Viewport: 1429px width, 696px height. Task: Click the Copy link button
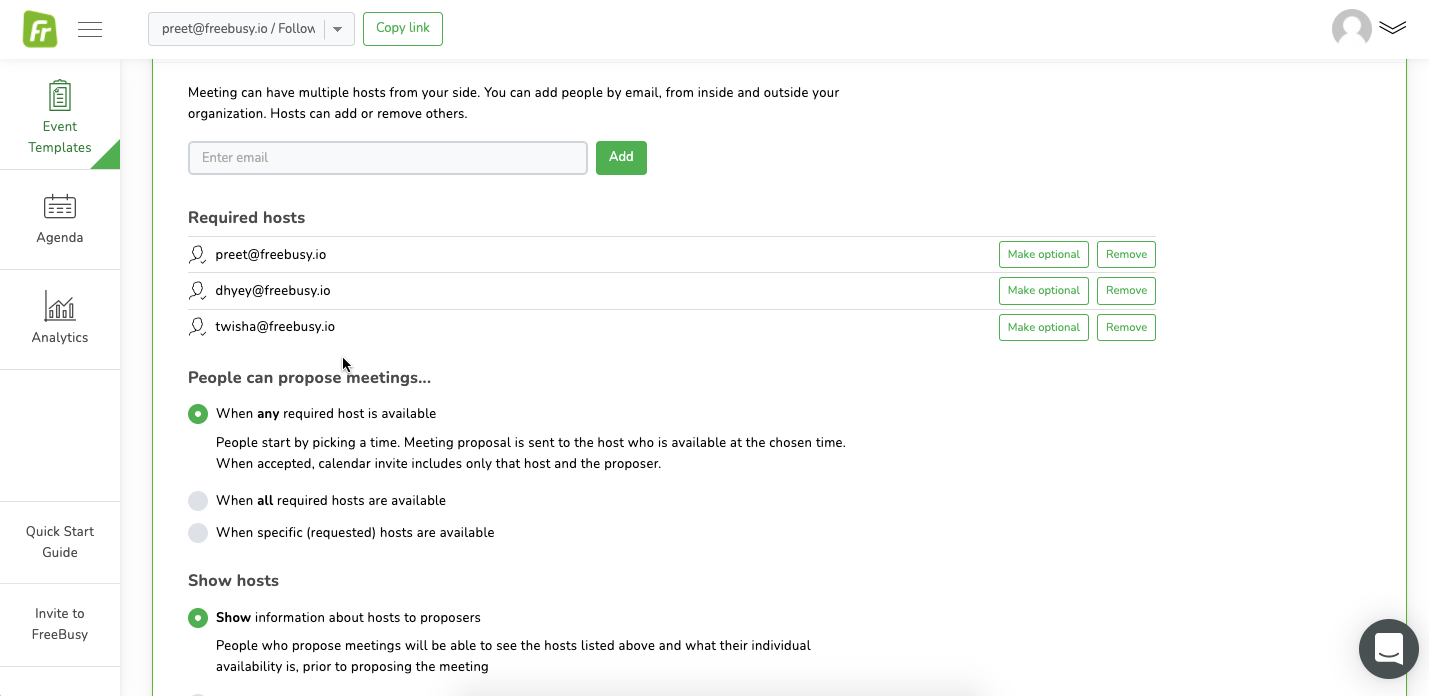[x=403, y=29]
